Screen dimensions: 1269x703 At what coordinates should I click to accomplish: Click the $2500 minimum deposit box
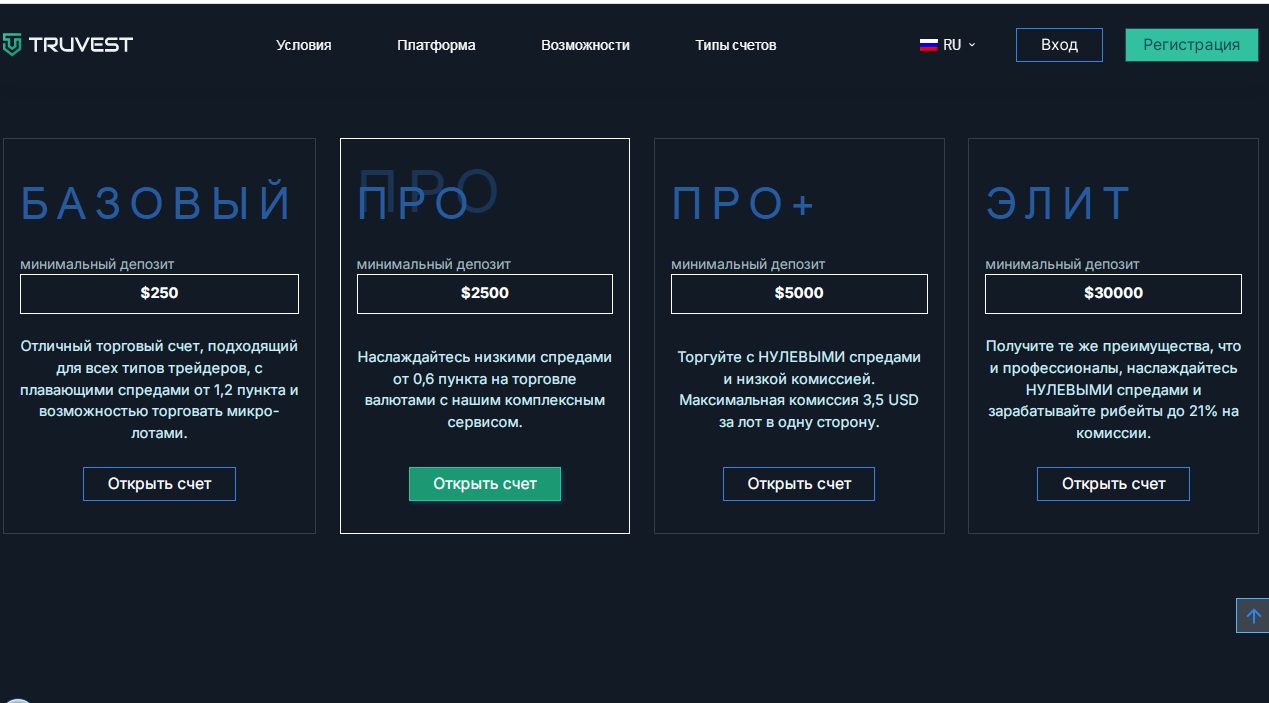485,294
